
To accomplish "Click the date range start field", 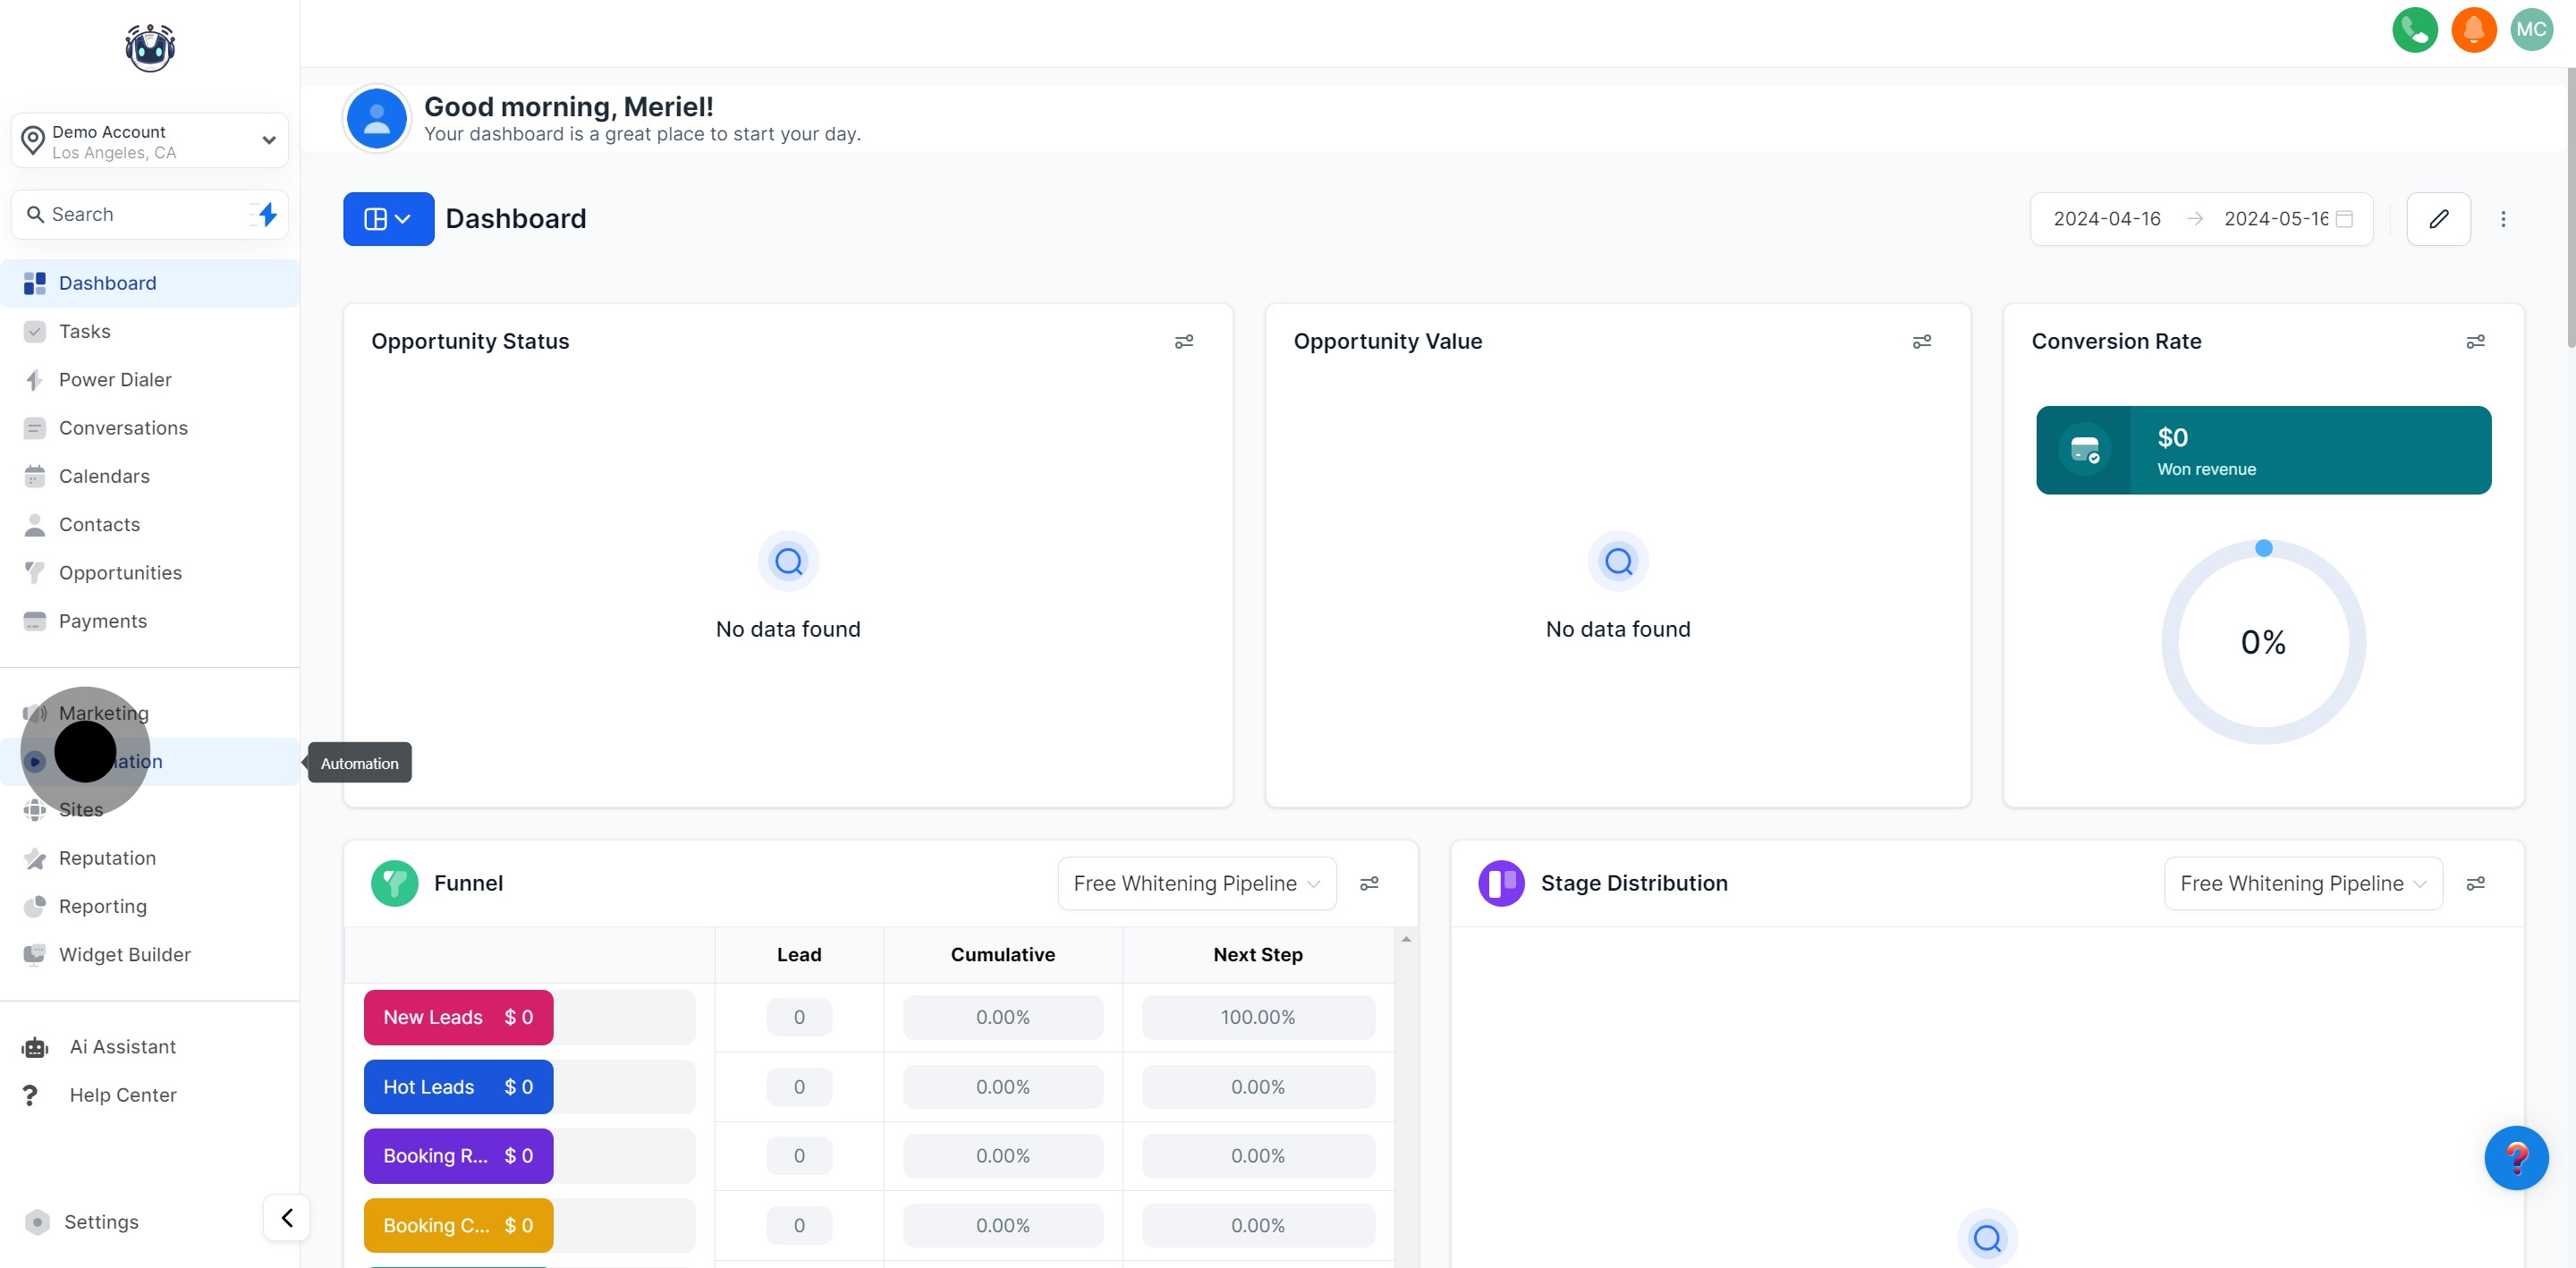I will (x=2106, y=219).
